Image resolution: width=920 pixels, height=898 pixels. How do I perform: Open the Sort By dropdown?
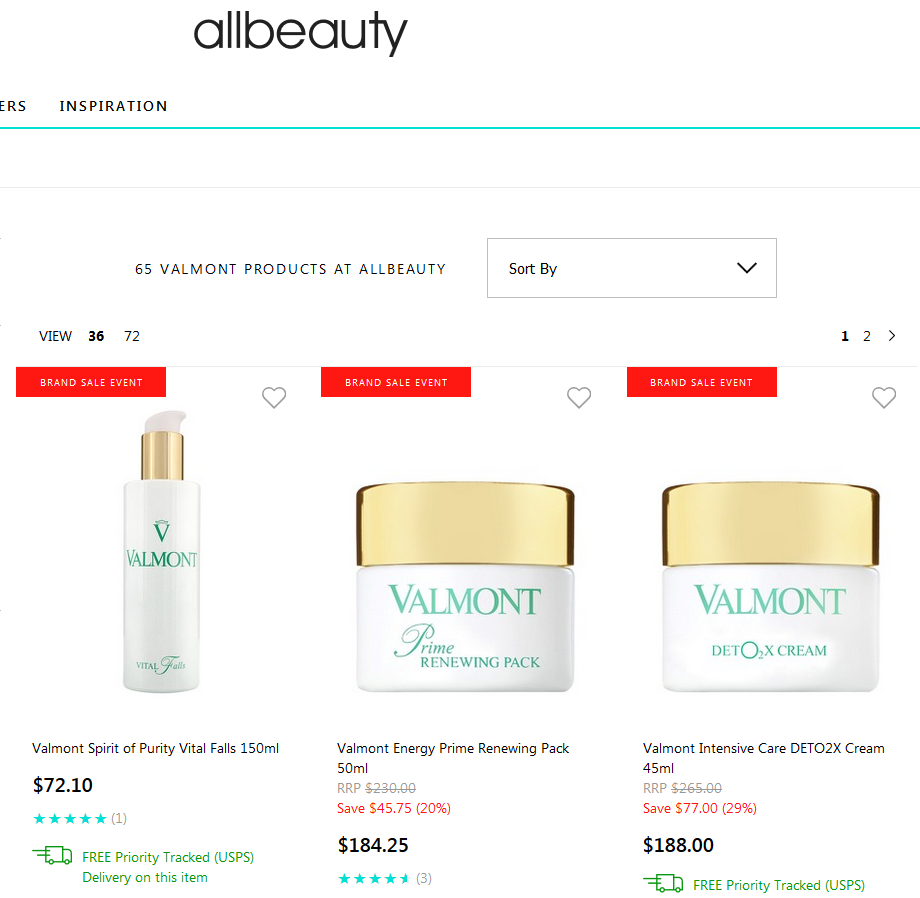(x=632, y=268)
